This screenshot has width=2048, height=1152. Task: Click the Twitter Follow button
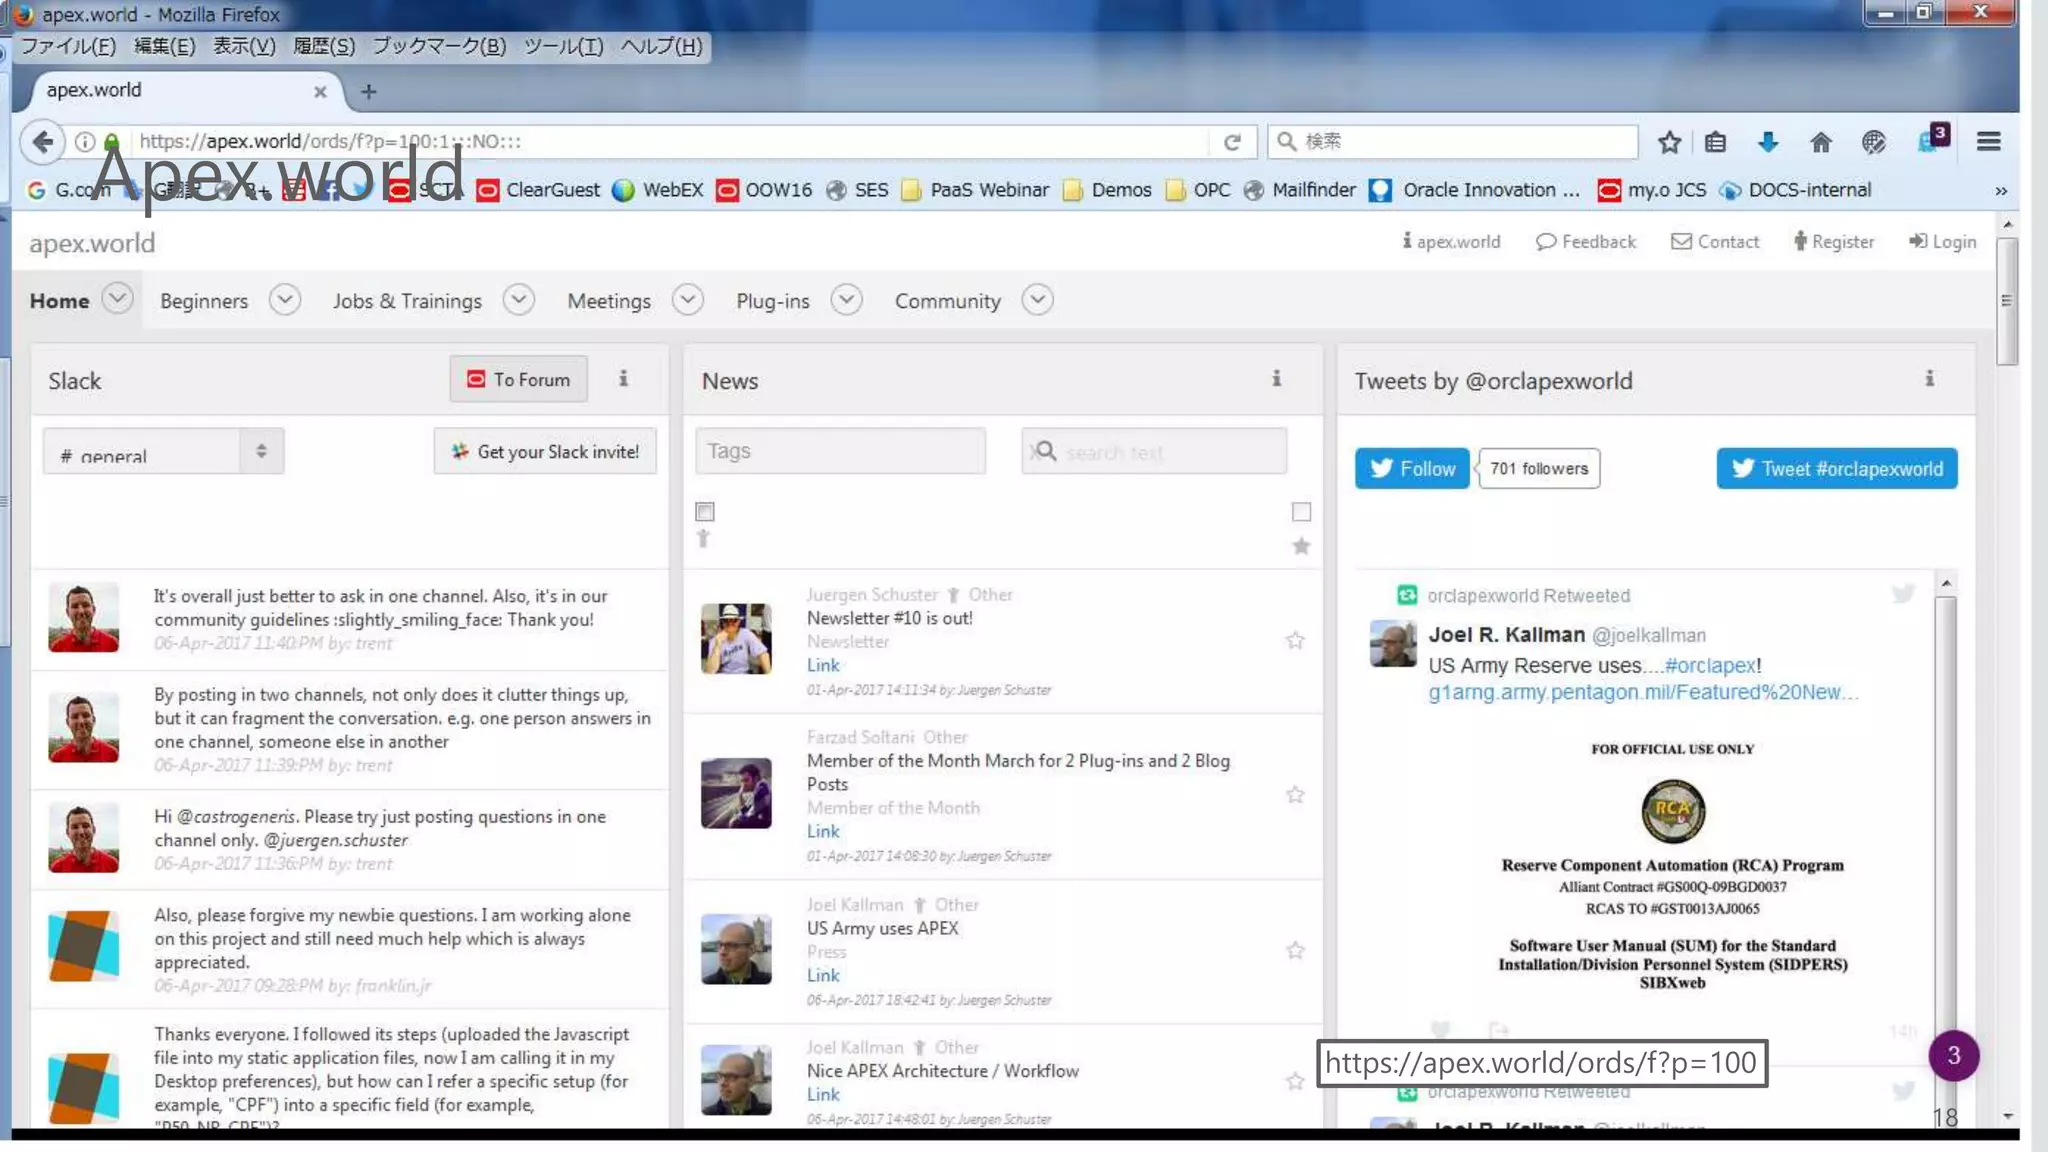[1412, 469]
